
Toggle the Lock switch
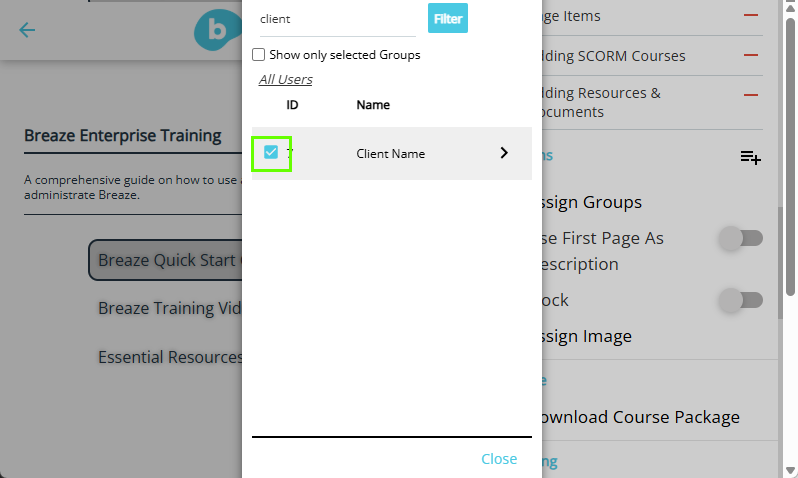point(741,300)
